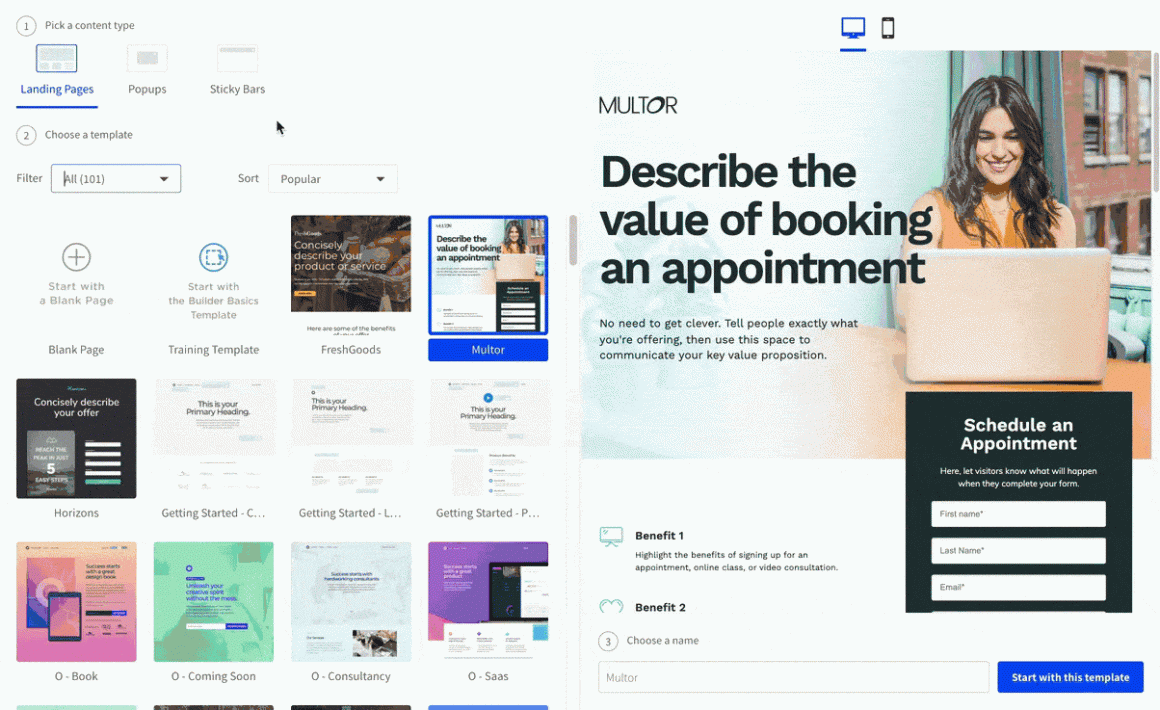This screenshot has width=1160, height=710.
Task: Click the template name input field
Action: (793, 677)
